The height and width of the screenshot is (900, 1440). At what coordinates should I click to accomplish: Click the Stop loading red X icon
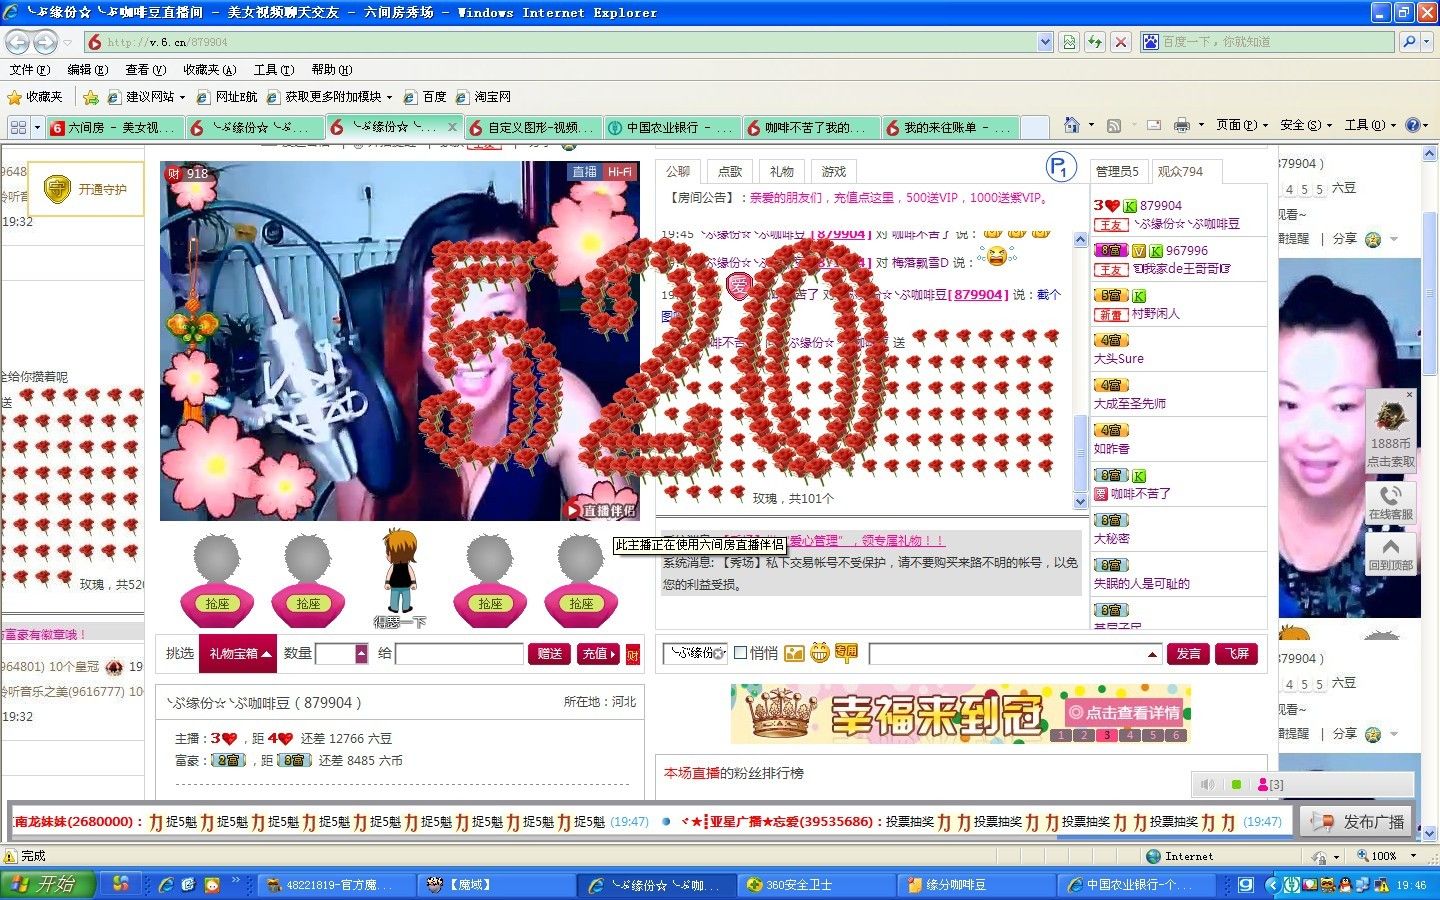coord(1121,42)
